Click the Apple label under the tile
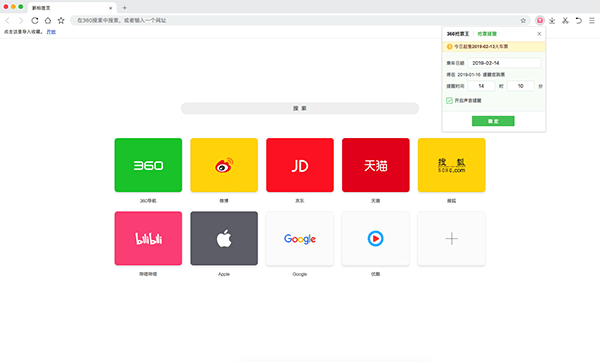This screenshot has width=600, height=362. click(x=224, y=274)
